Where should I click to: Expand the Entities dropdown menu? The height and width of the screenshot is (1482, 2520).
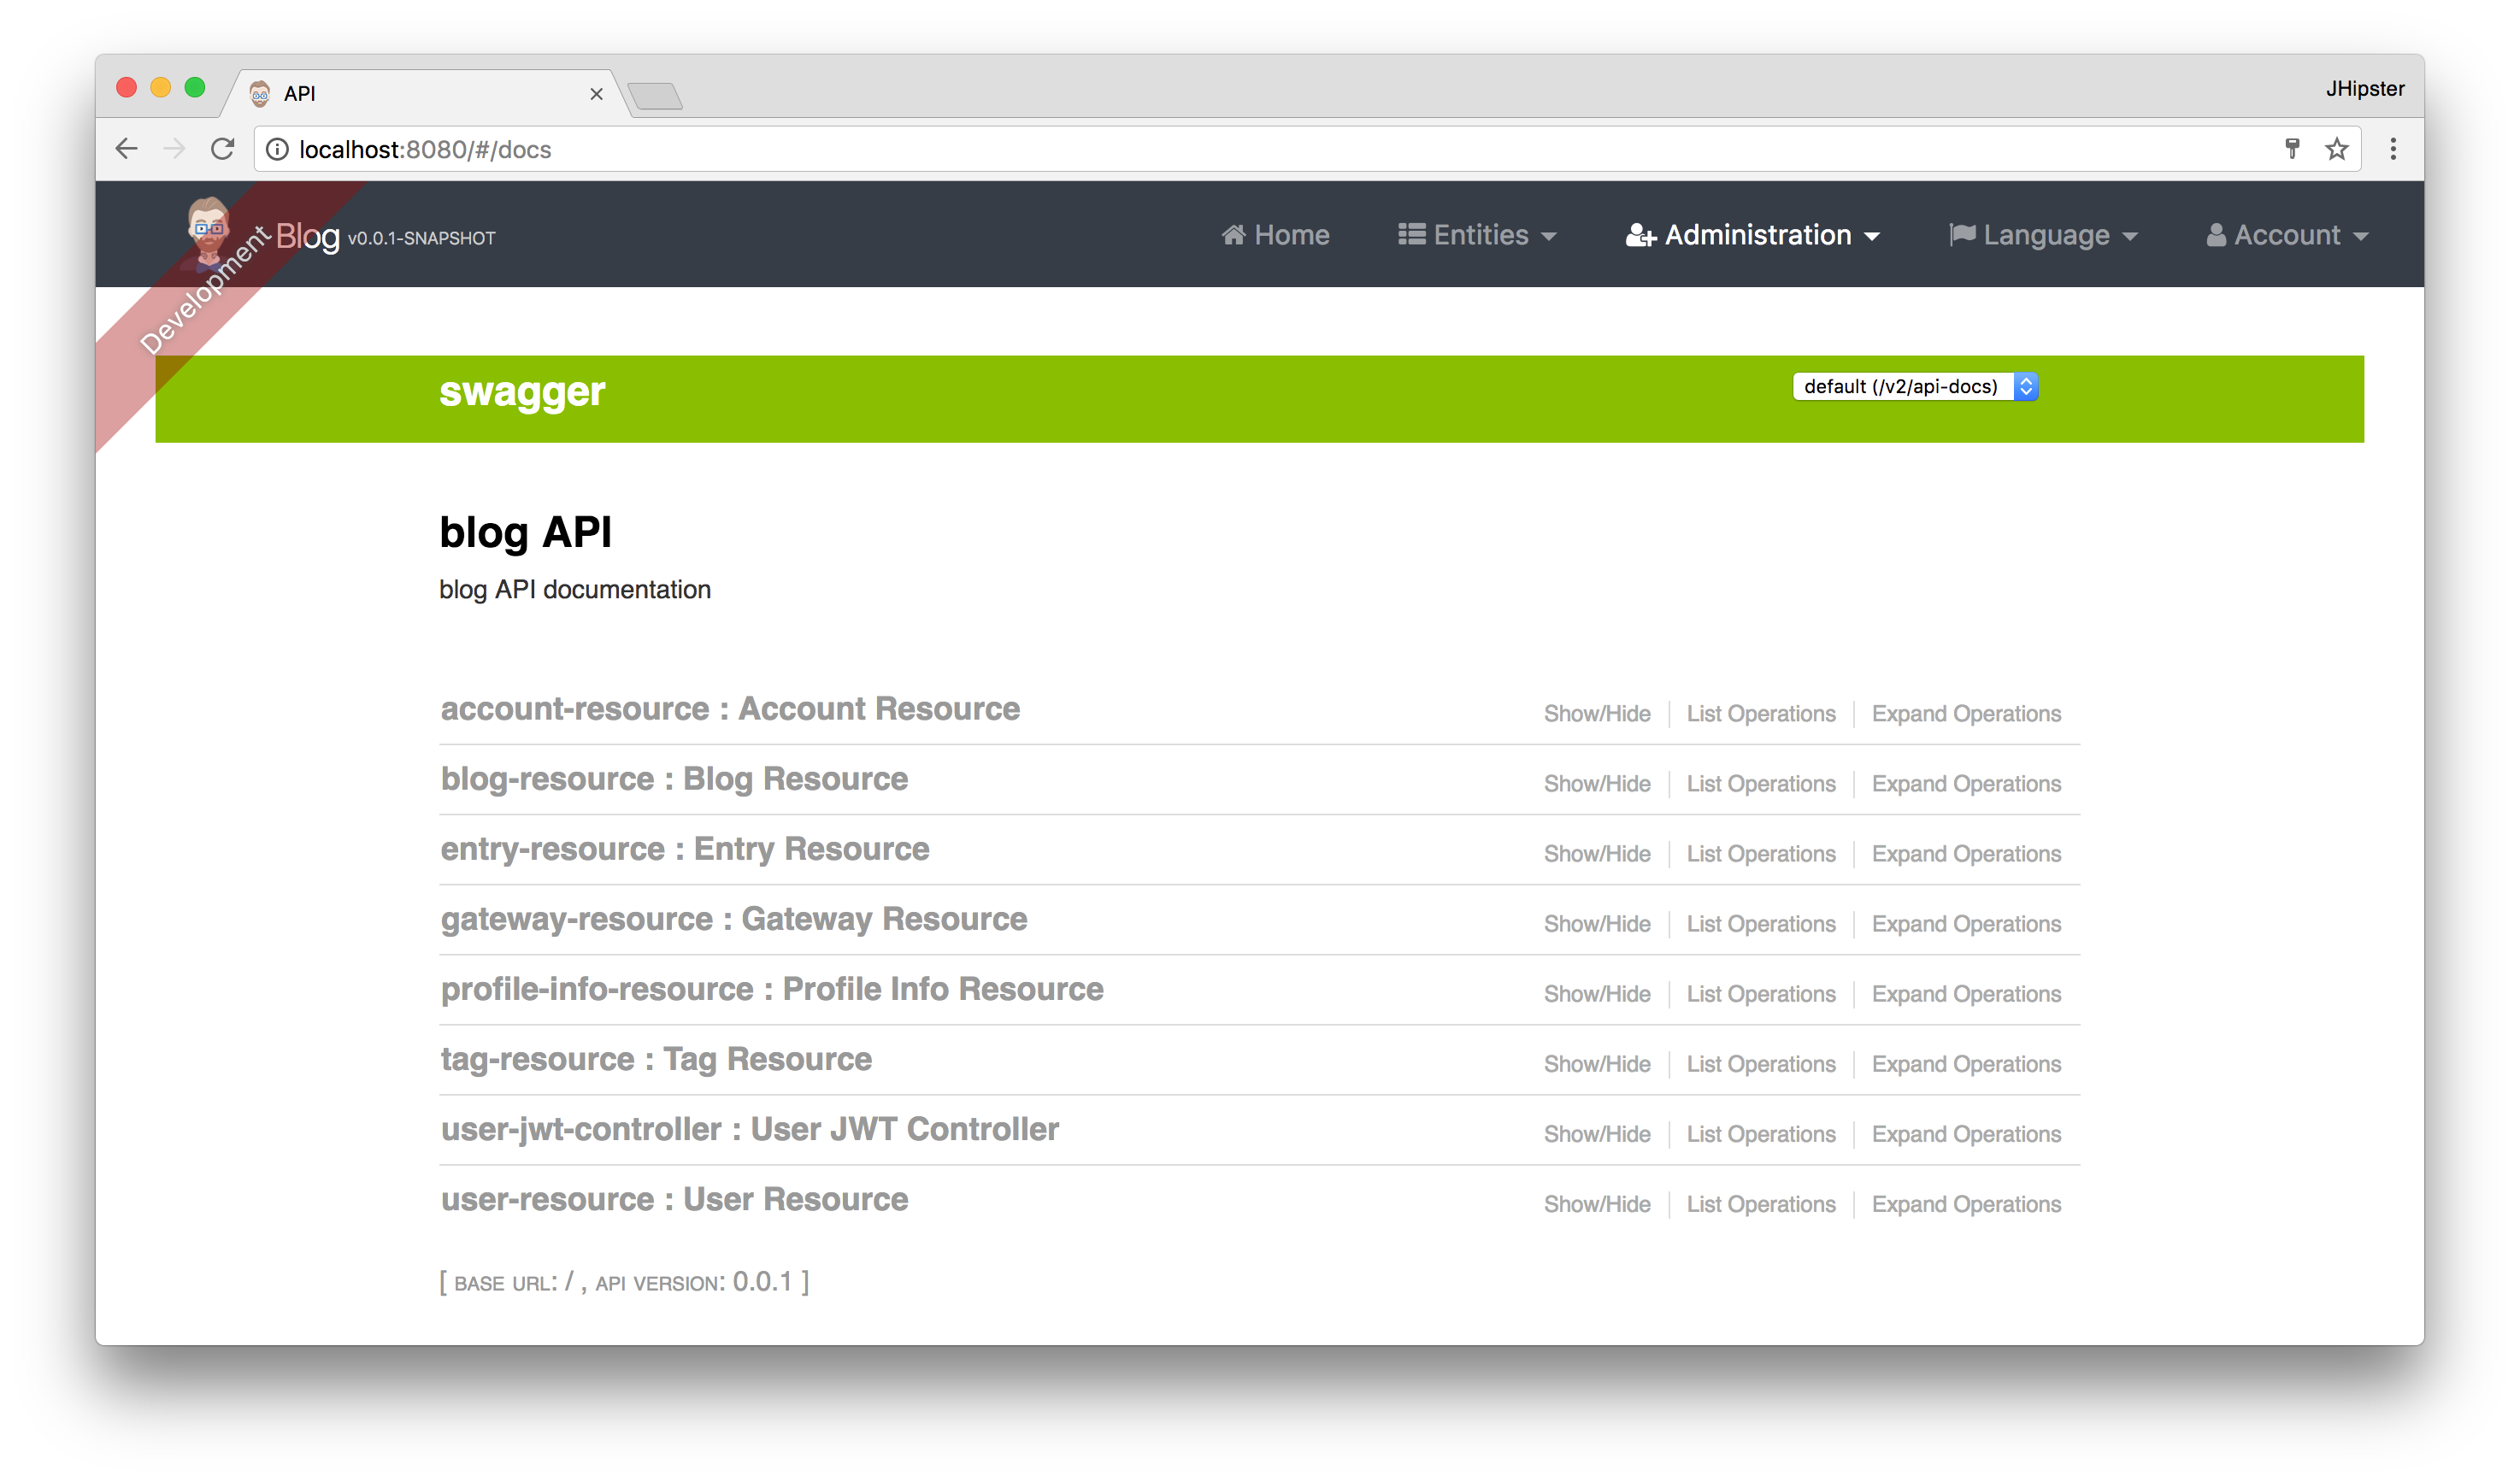[1477, 235]
